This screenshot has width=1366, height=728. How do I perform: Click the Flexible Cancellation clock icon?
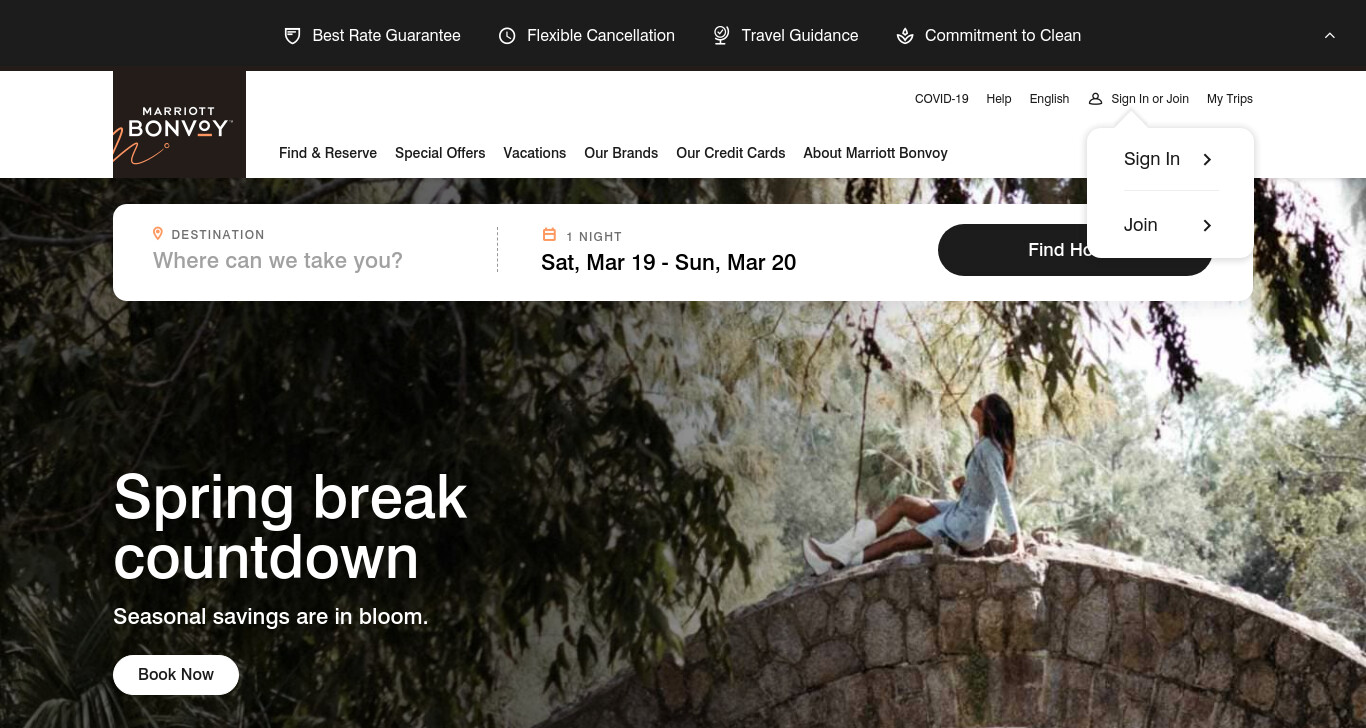click(x=507, y=36)
